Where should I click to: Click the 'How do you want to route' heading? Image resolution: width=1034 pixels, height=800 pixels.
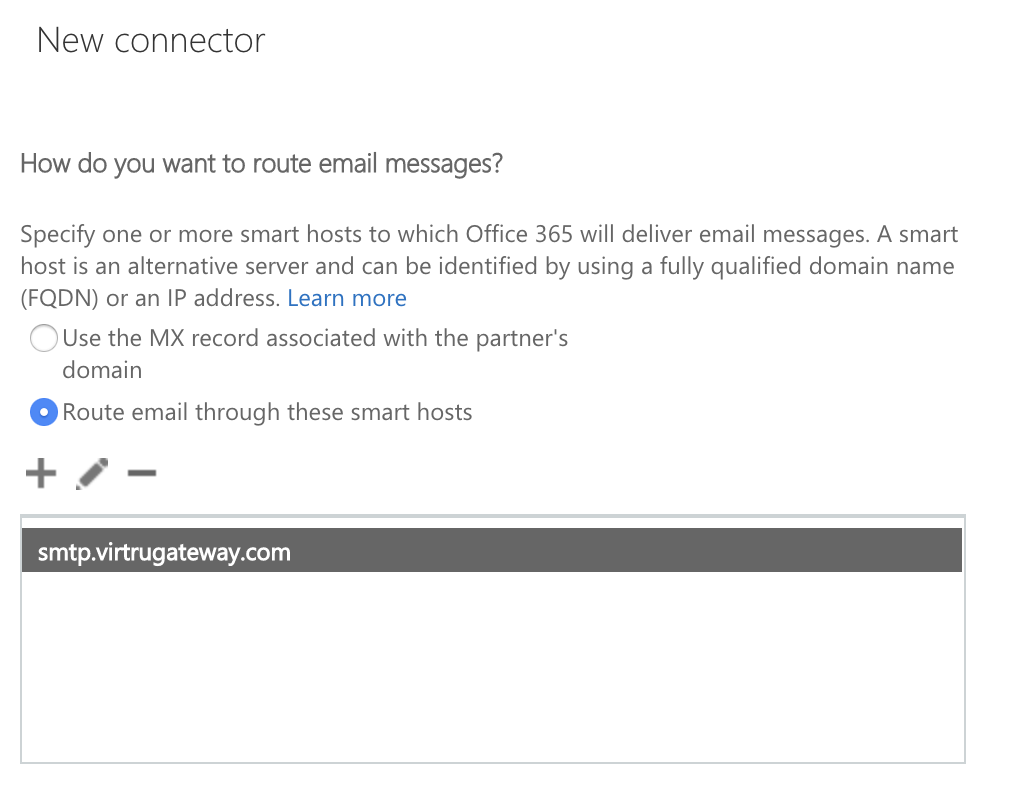pos(261,164)
